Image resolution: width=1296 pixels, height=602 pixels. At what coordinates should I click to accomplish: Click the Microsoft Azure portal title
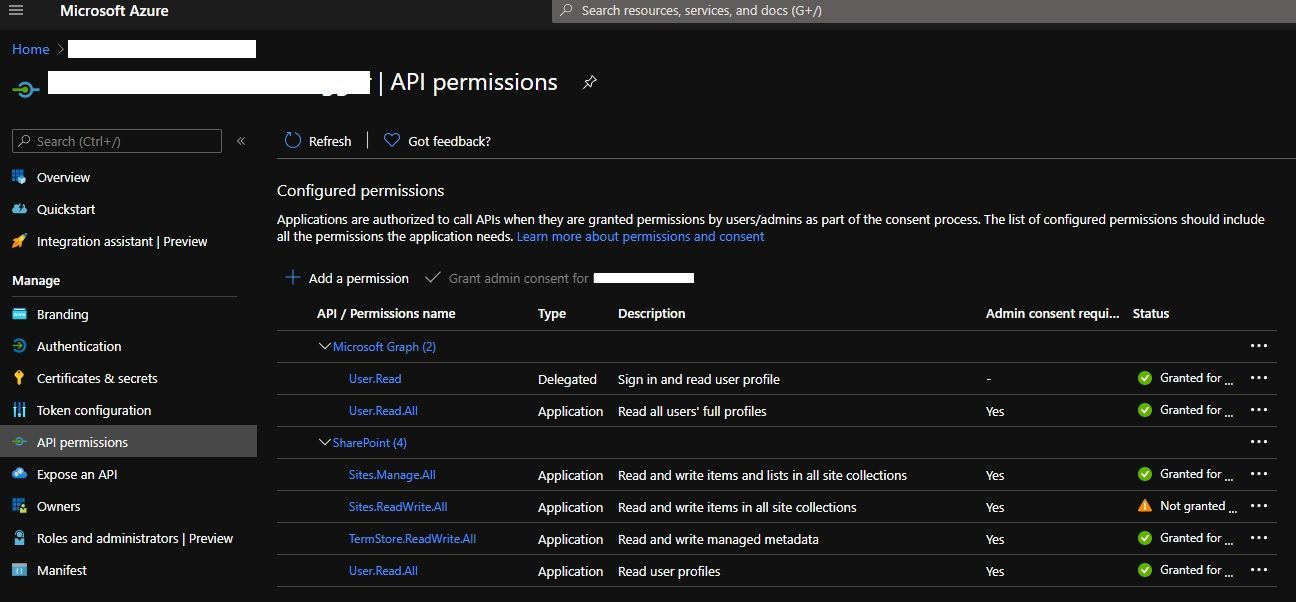114,11
